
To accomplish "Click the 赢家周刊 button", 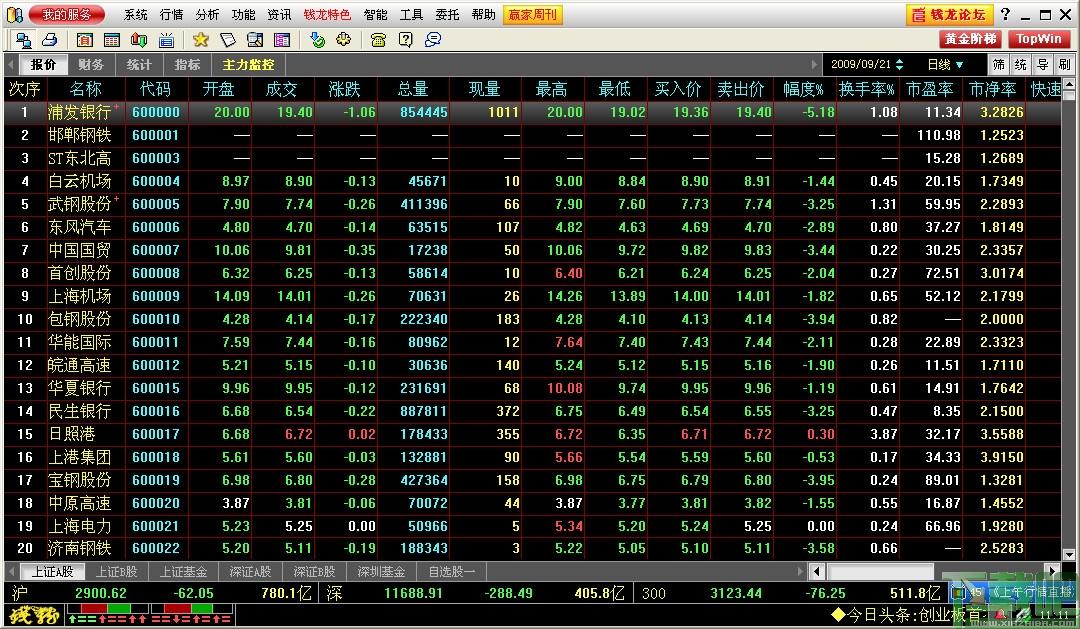I will (533, 14).
